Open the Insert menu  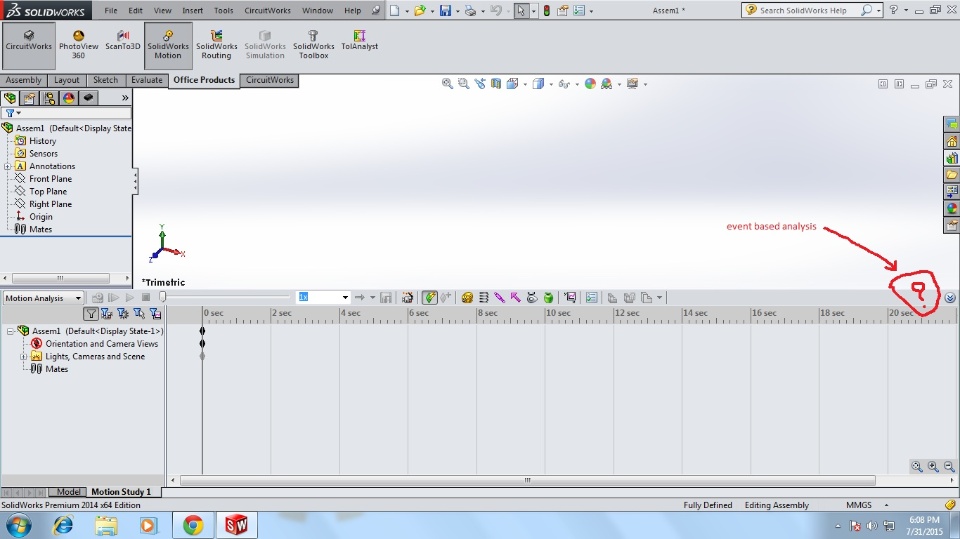(192, 10)
